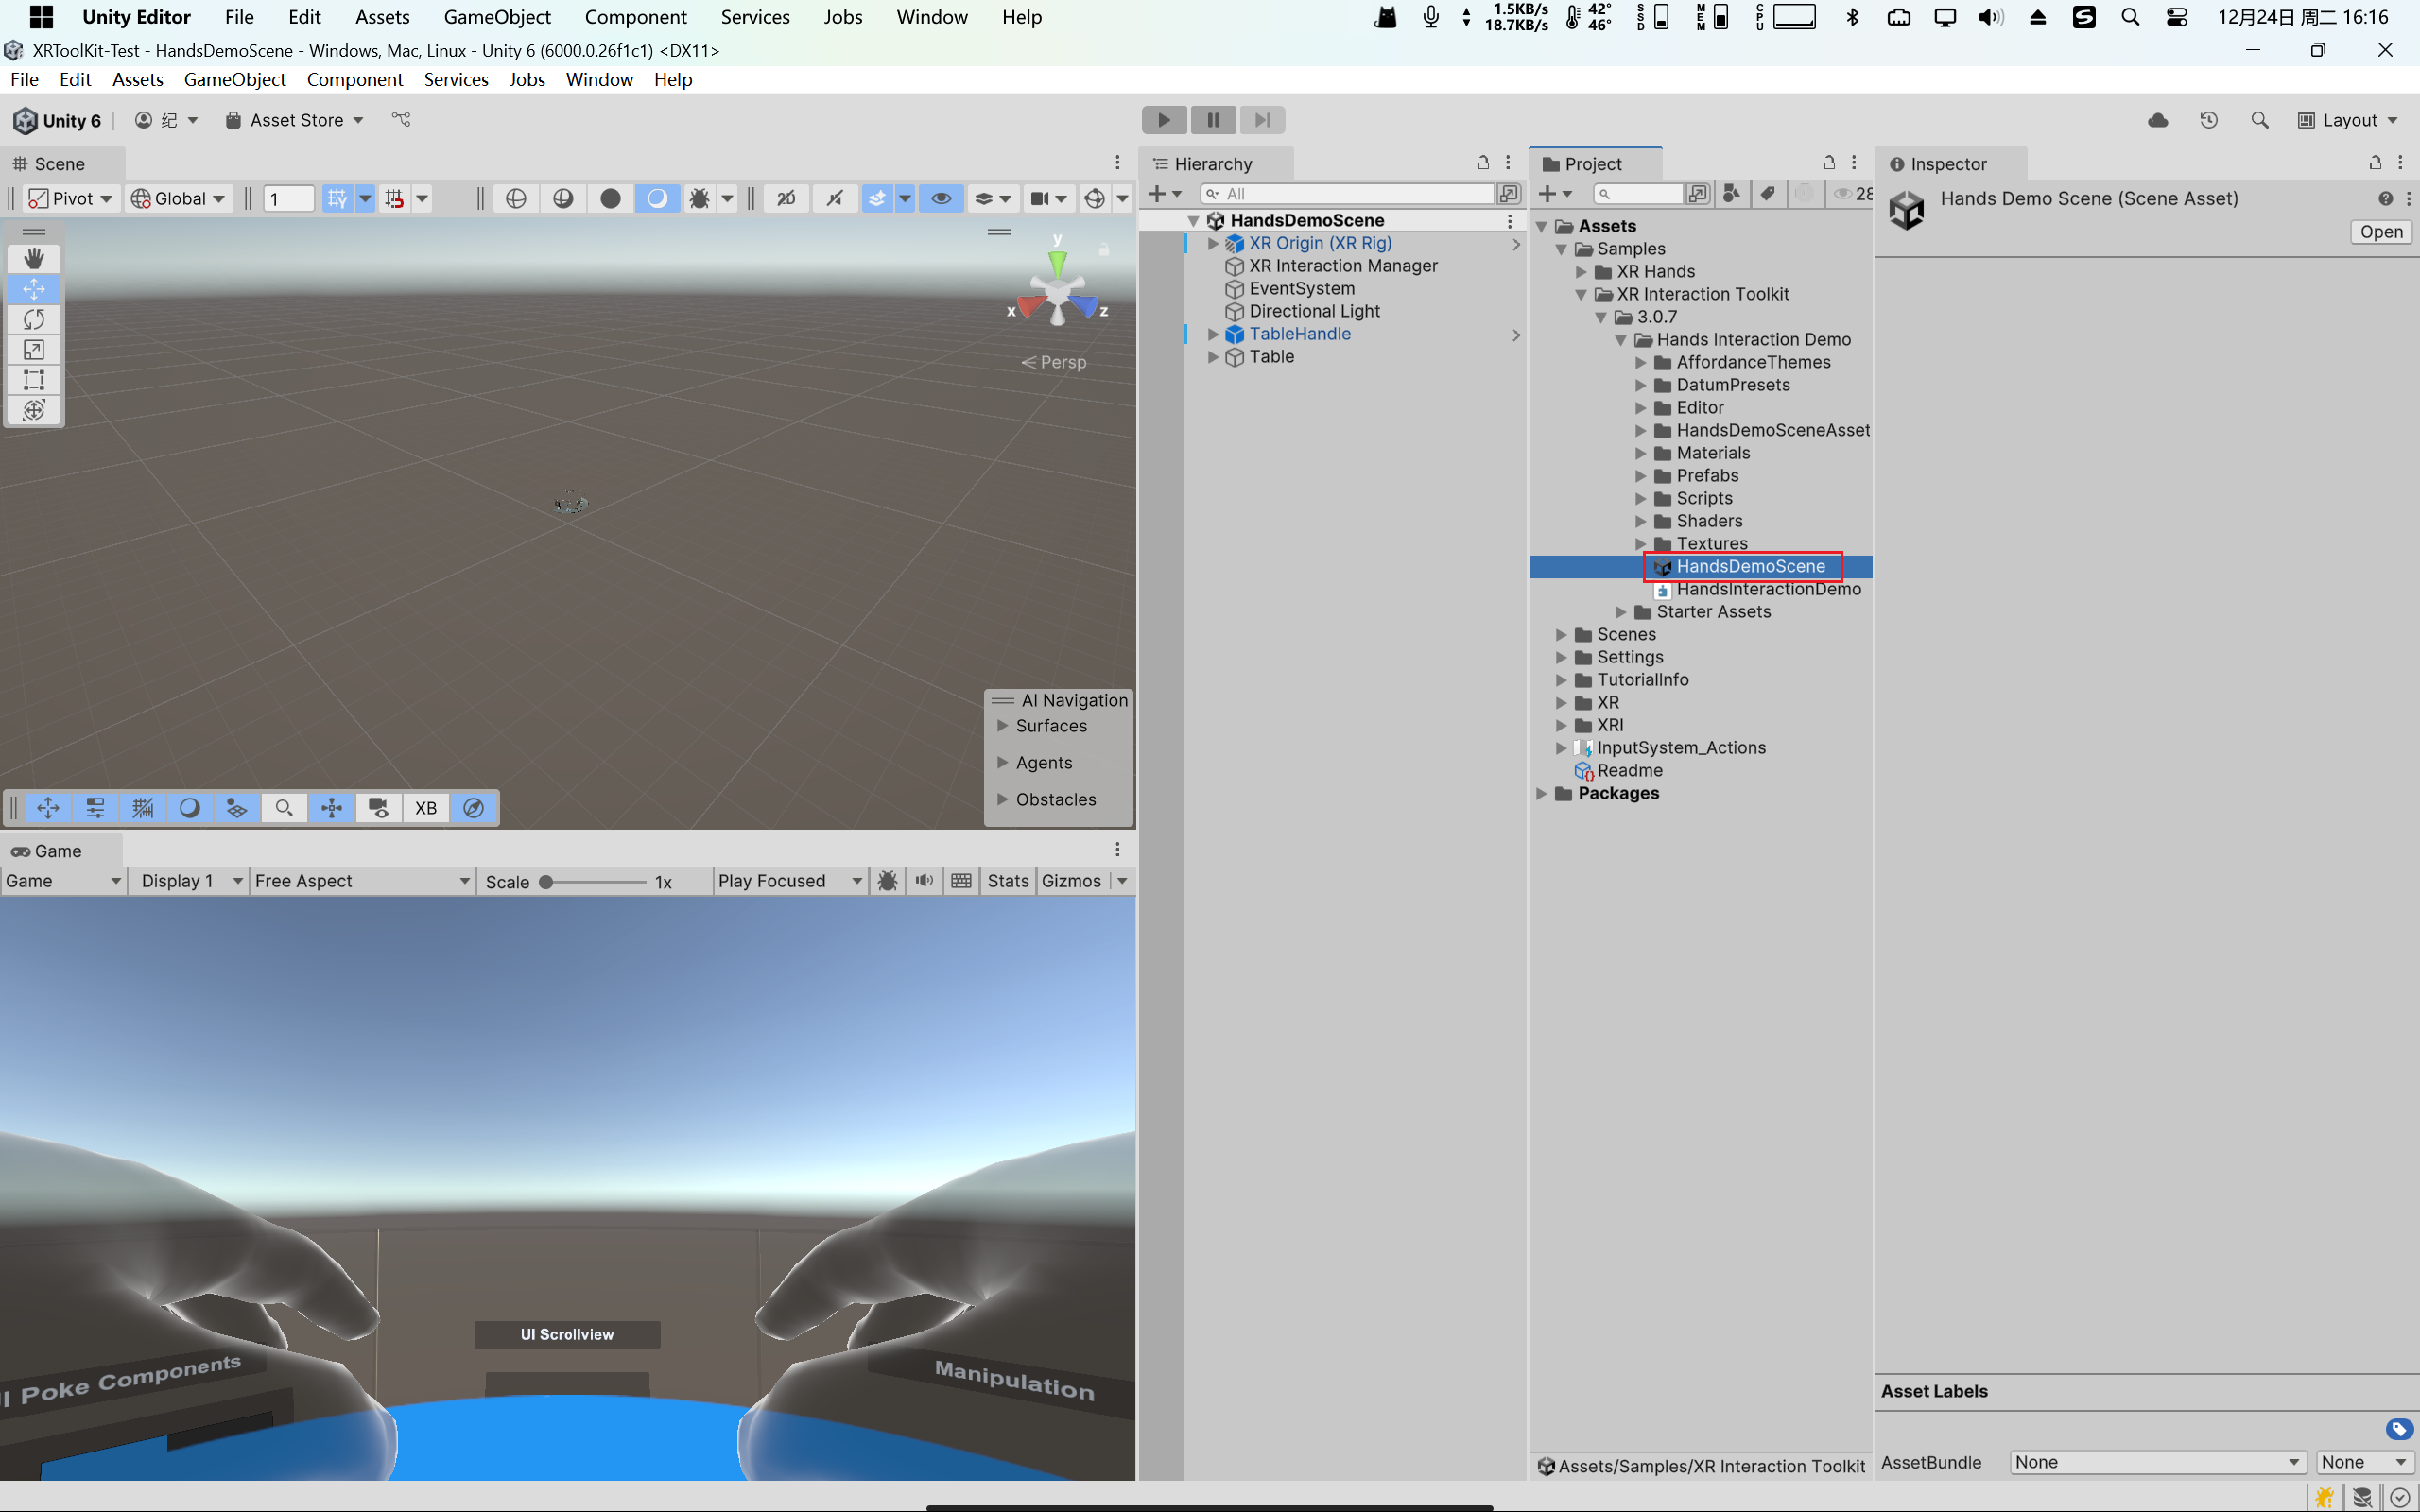Image resolution: width=2420 pixels, height=1512 pixels.
Task: Click the Hierarchy search field
Action: pyautogui.click(x=1347, y=194)
